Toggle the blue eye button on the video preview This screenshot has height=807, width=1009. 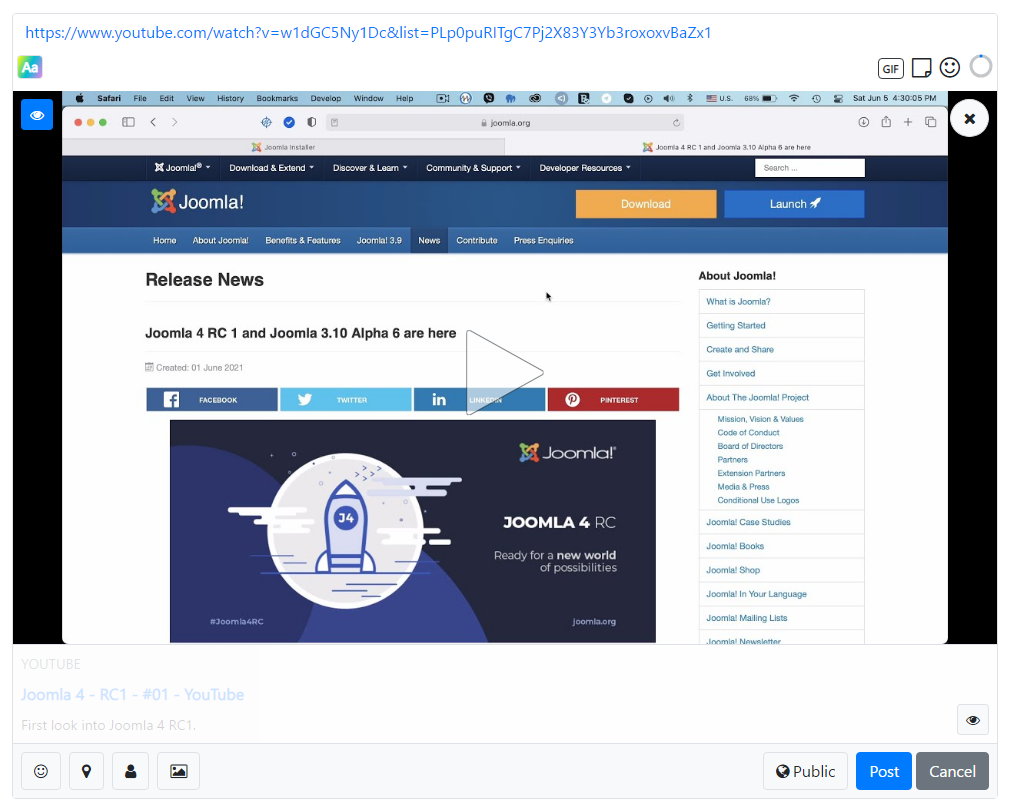tap(37, 115)
